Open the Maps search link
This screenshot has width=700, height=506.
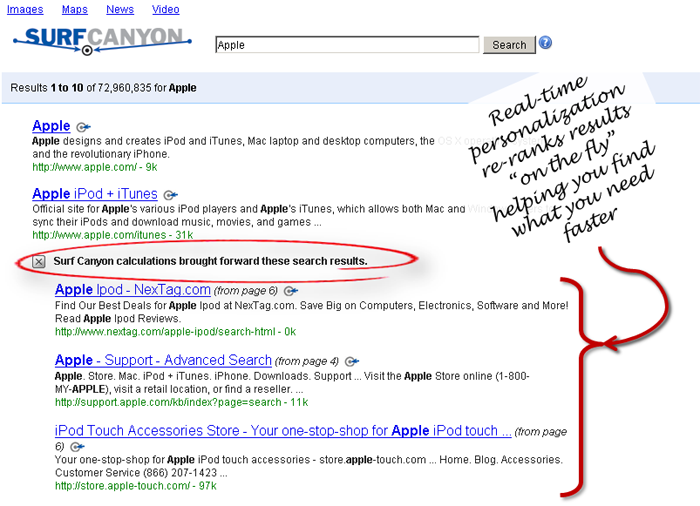coord(75,9)
